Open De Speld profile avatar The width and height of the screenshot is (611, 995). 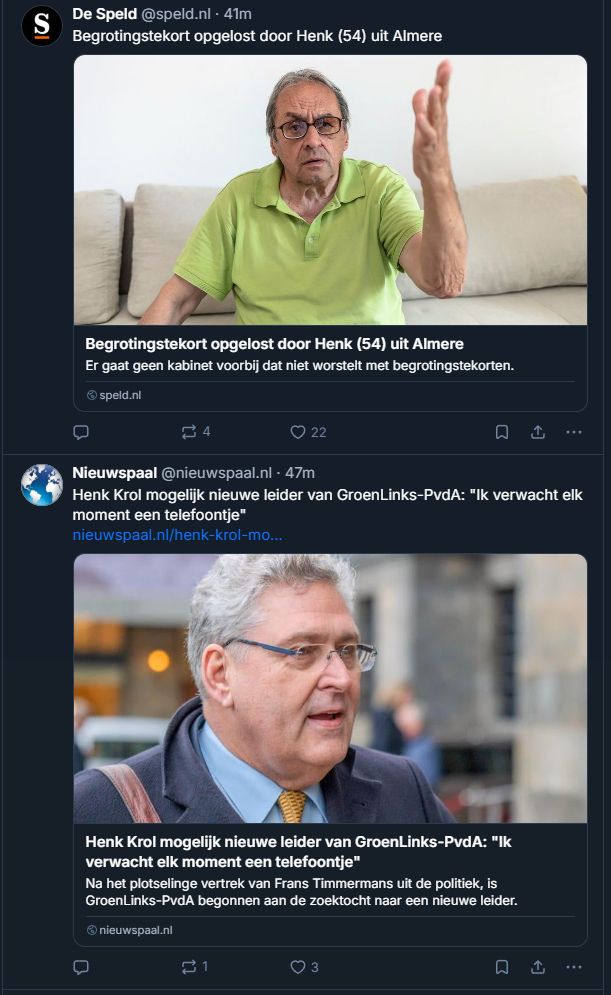tap(42, 26)
